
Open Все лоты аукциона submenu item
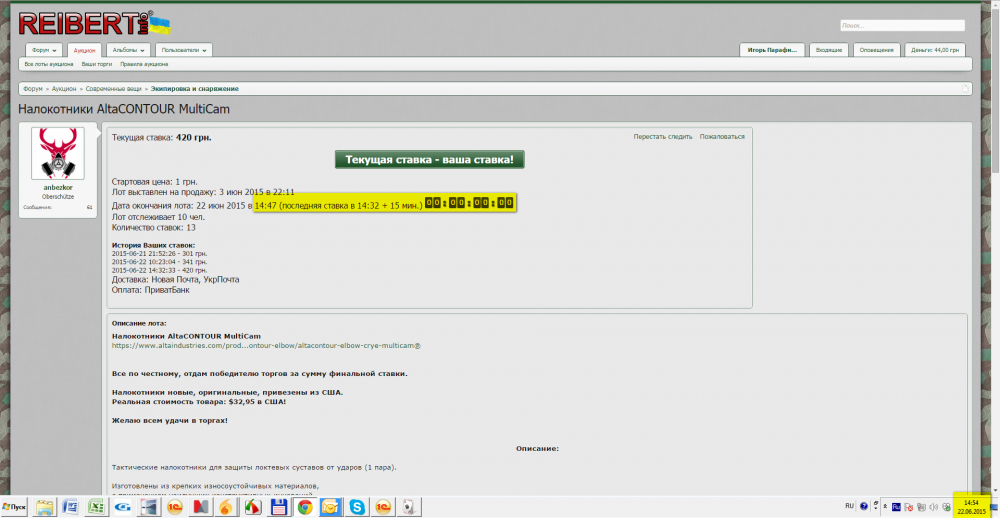(x=49, y=64)
